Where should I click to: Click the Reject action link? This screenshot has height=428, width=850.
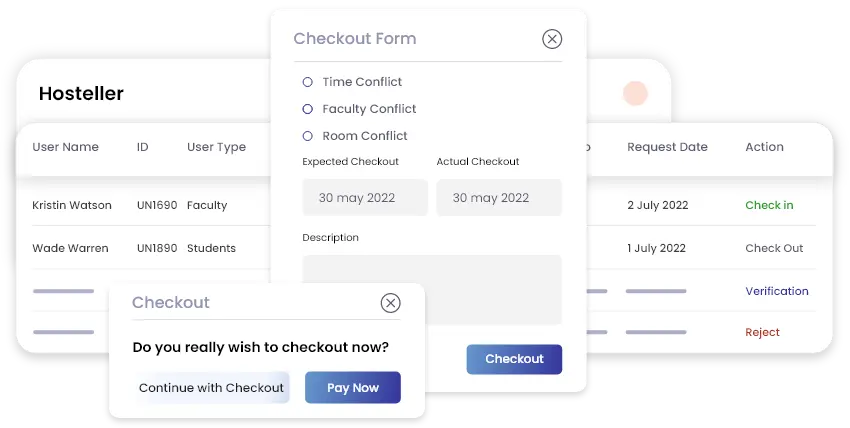[762, 332]
